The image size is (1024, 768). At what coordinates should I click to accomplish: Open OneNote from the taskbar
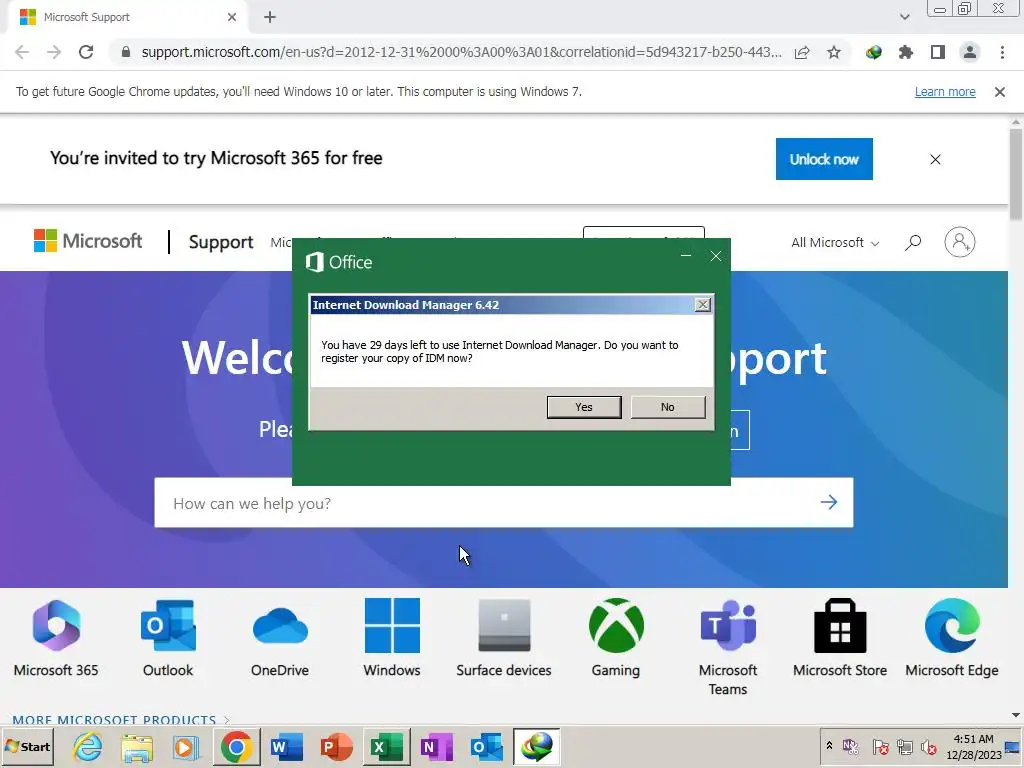coord(436,746)
